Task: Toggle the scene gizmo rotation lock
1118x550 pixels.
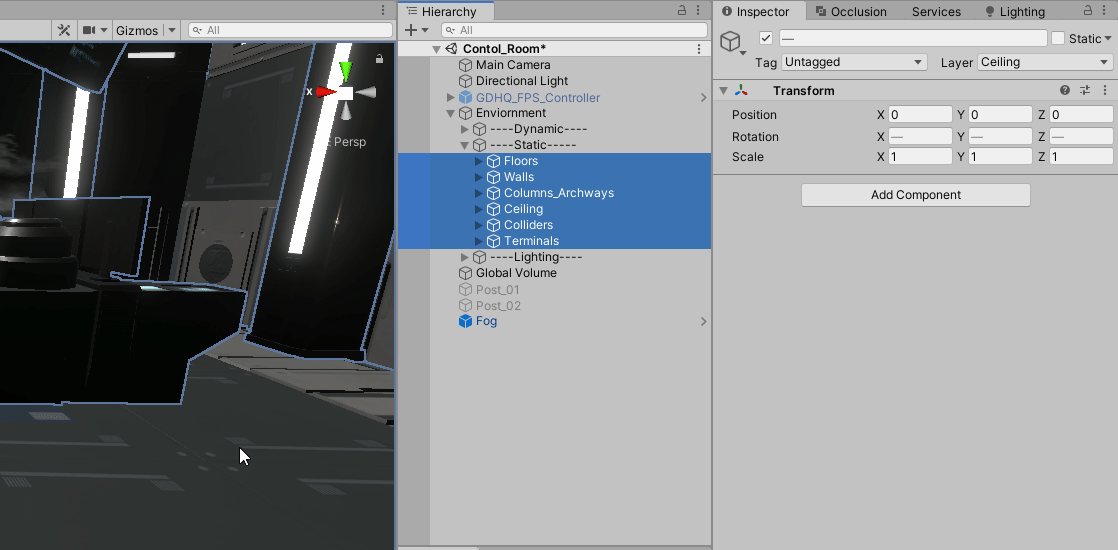Action: 379,58
